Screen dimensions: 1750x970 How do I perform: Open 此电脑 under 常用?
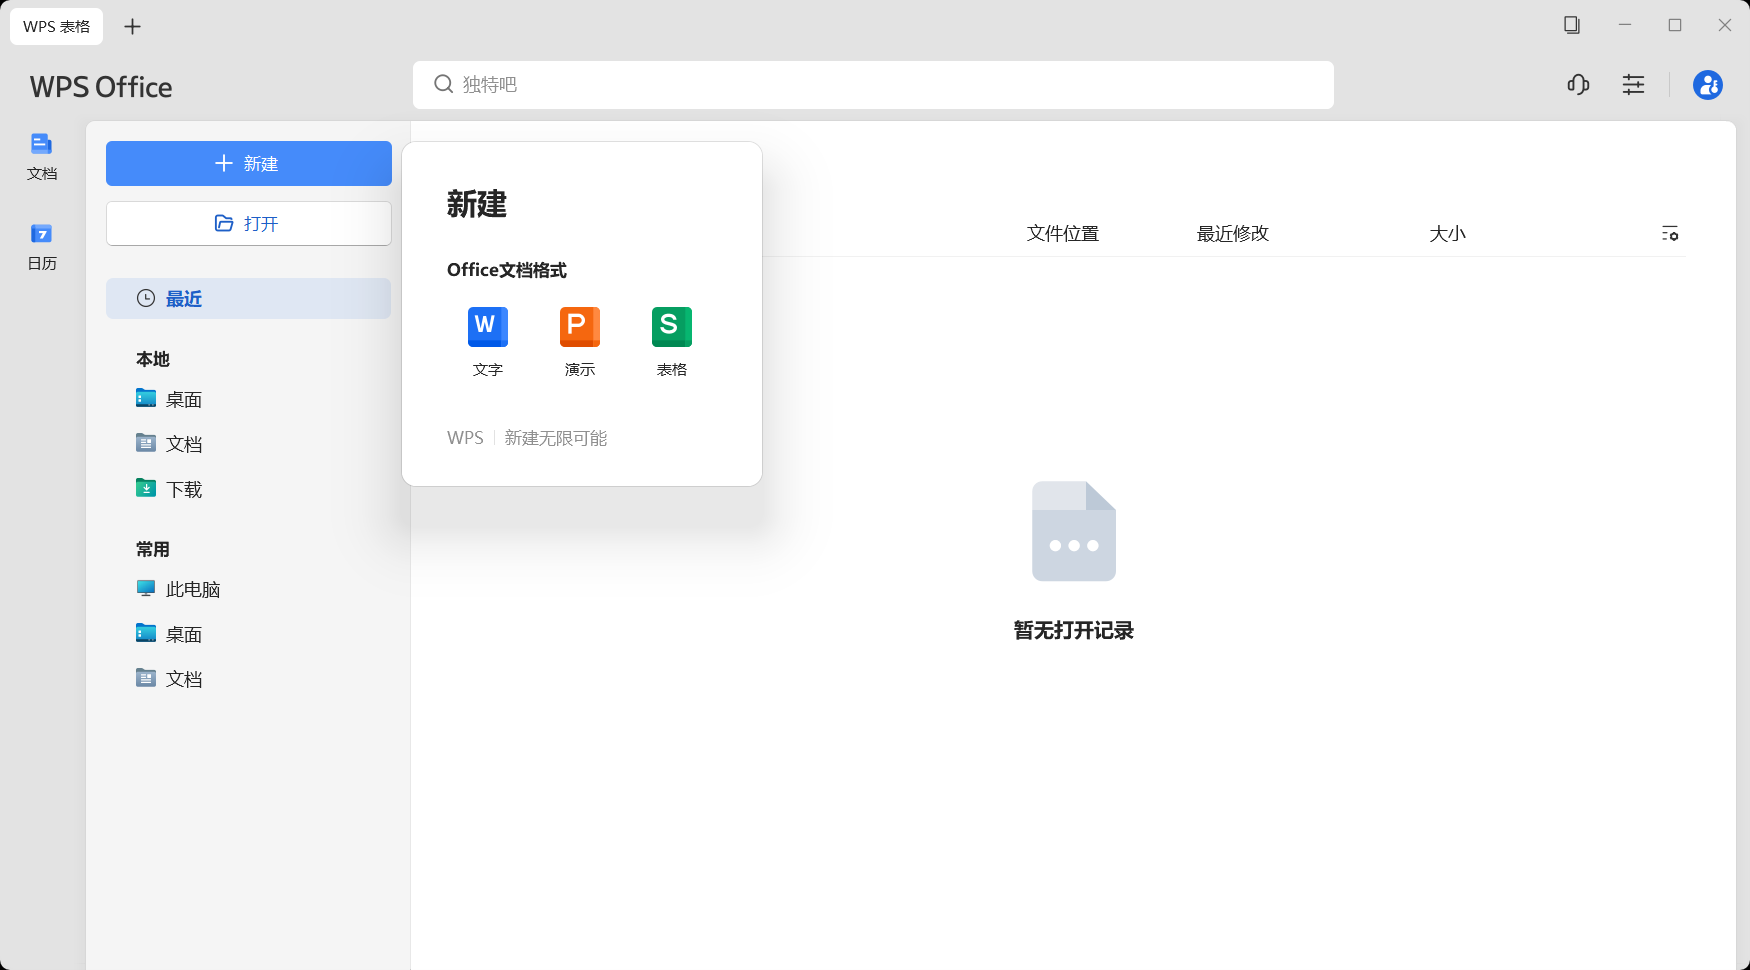click(x=193, y=588)
